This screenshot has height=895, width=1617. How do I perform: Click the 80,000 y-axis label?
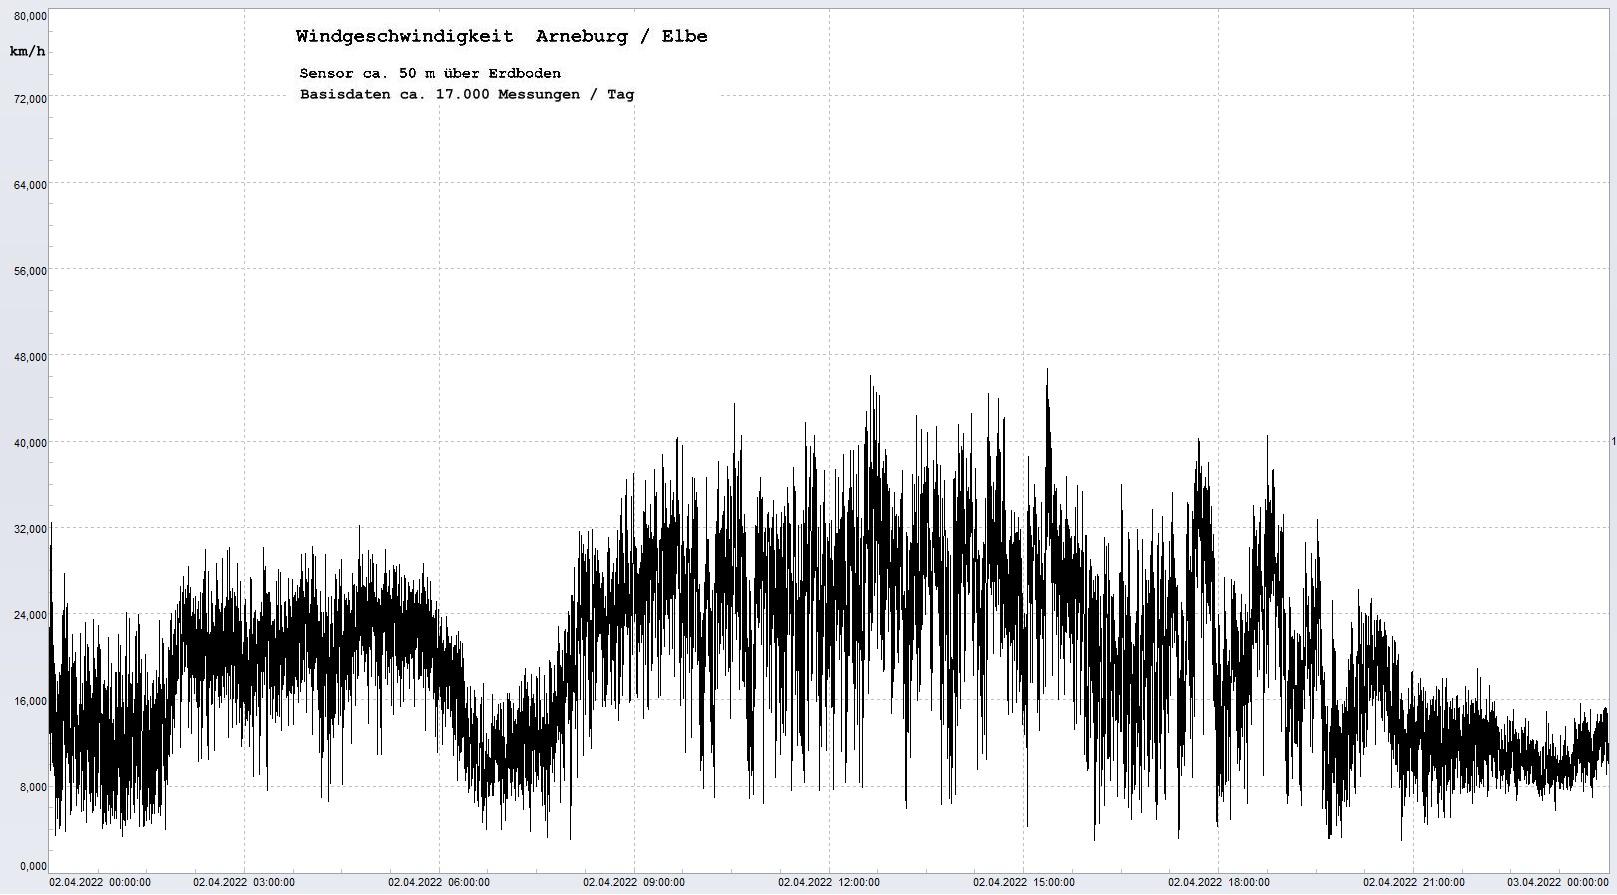pos(30,17)
